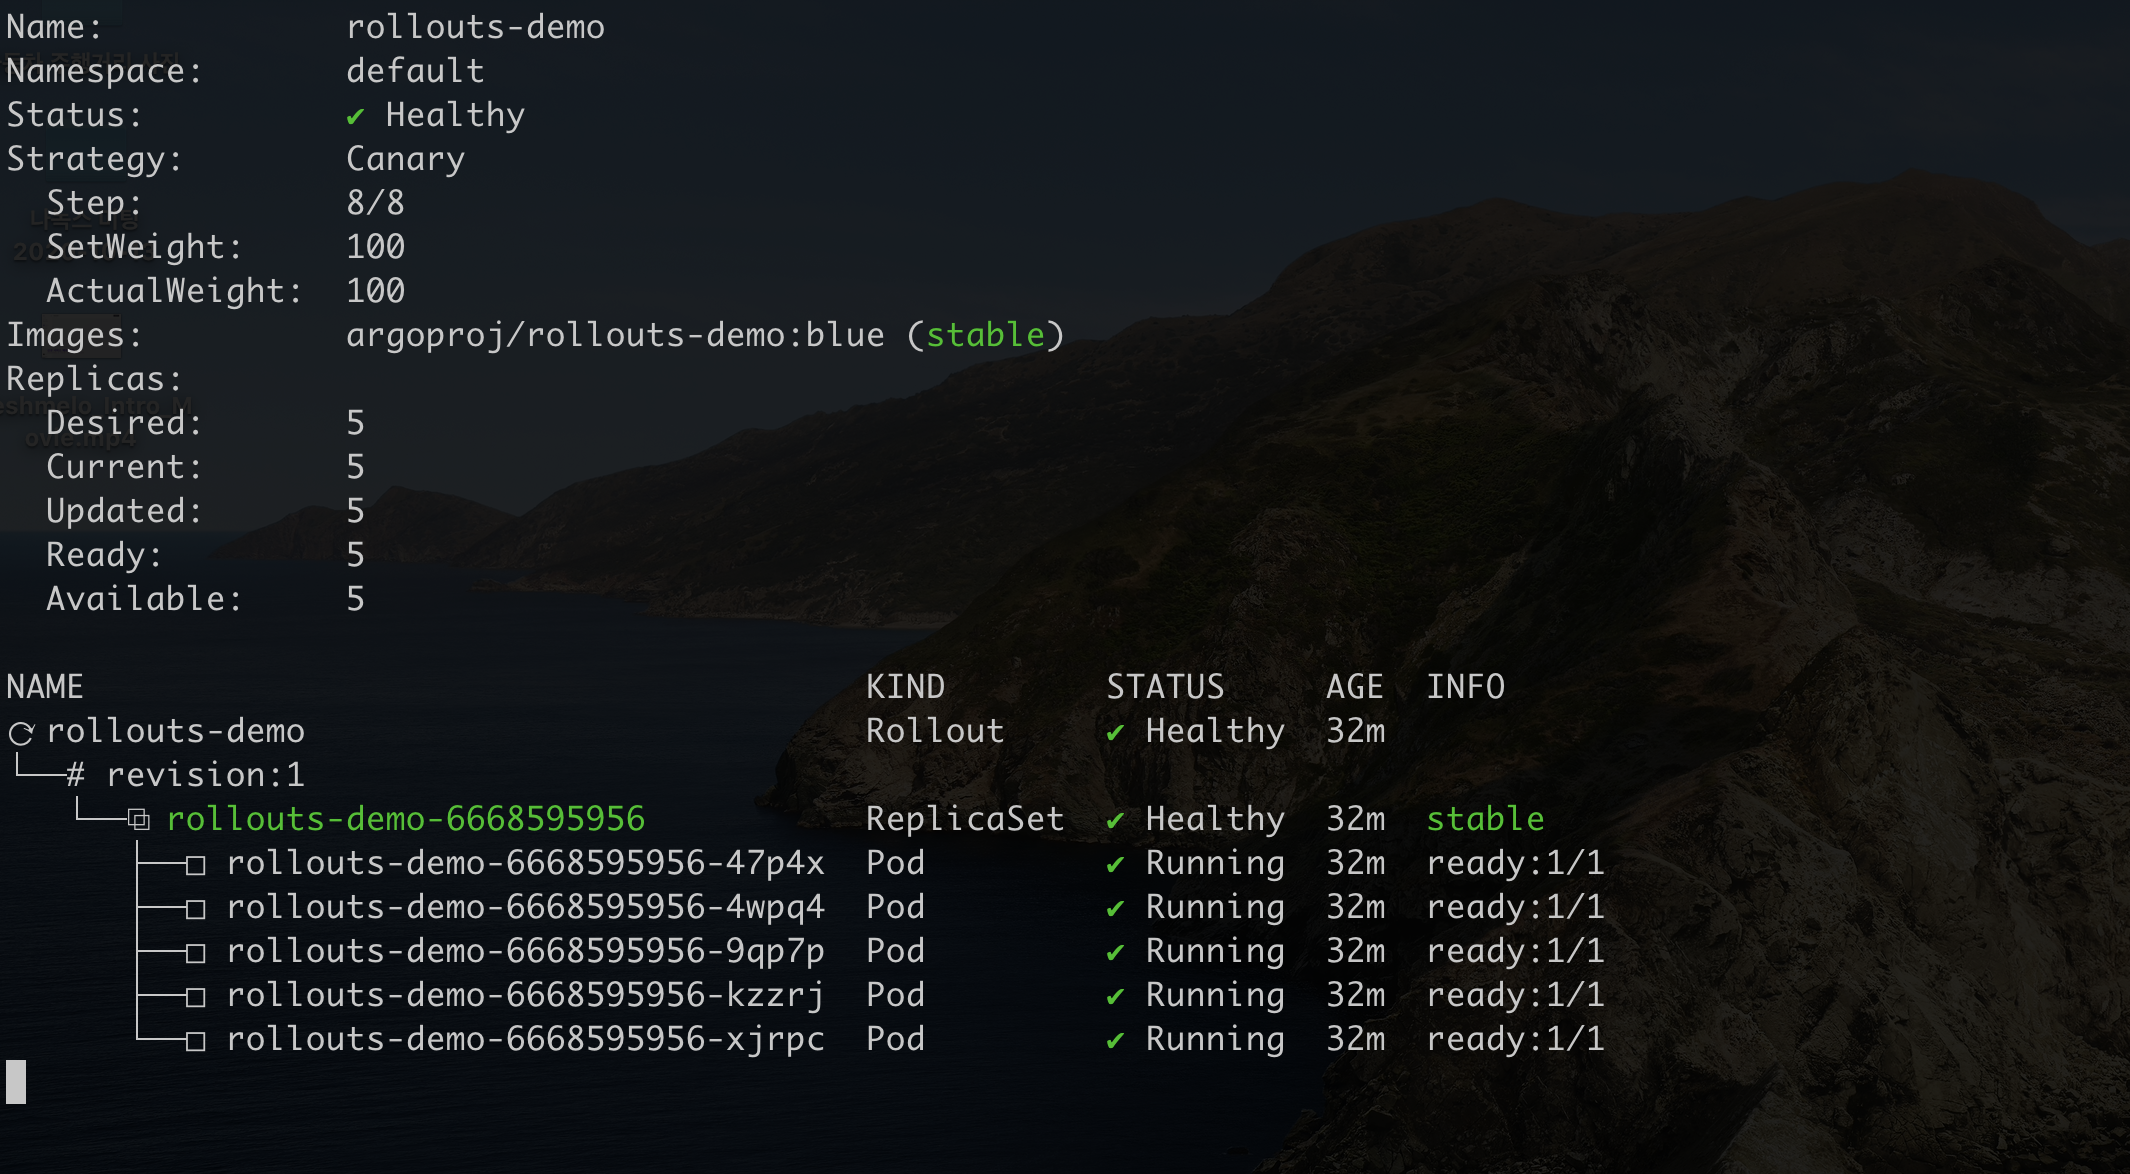Image resolution: width=2130 pixels, height=1174 pixels.
Task: Click the rollout refresh icon beside rollouts-demo
Action: [22, 733]
